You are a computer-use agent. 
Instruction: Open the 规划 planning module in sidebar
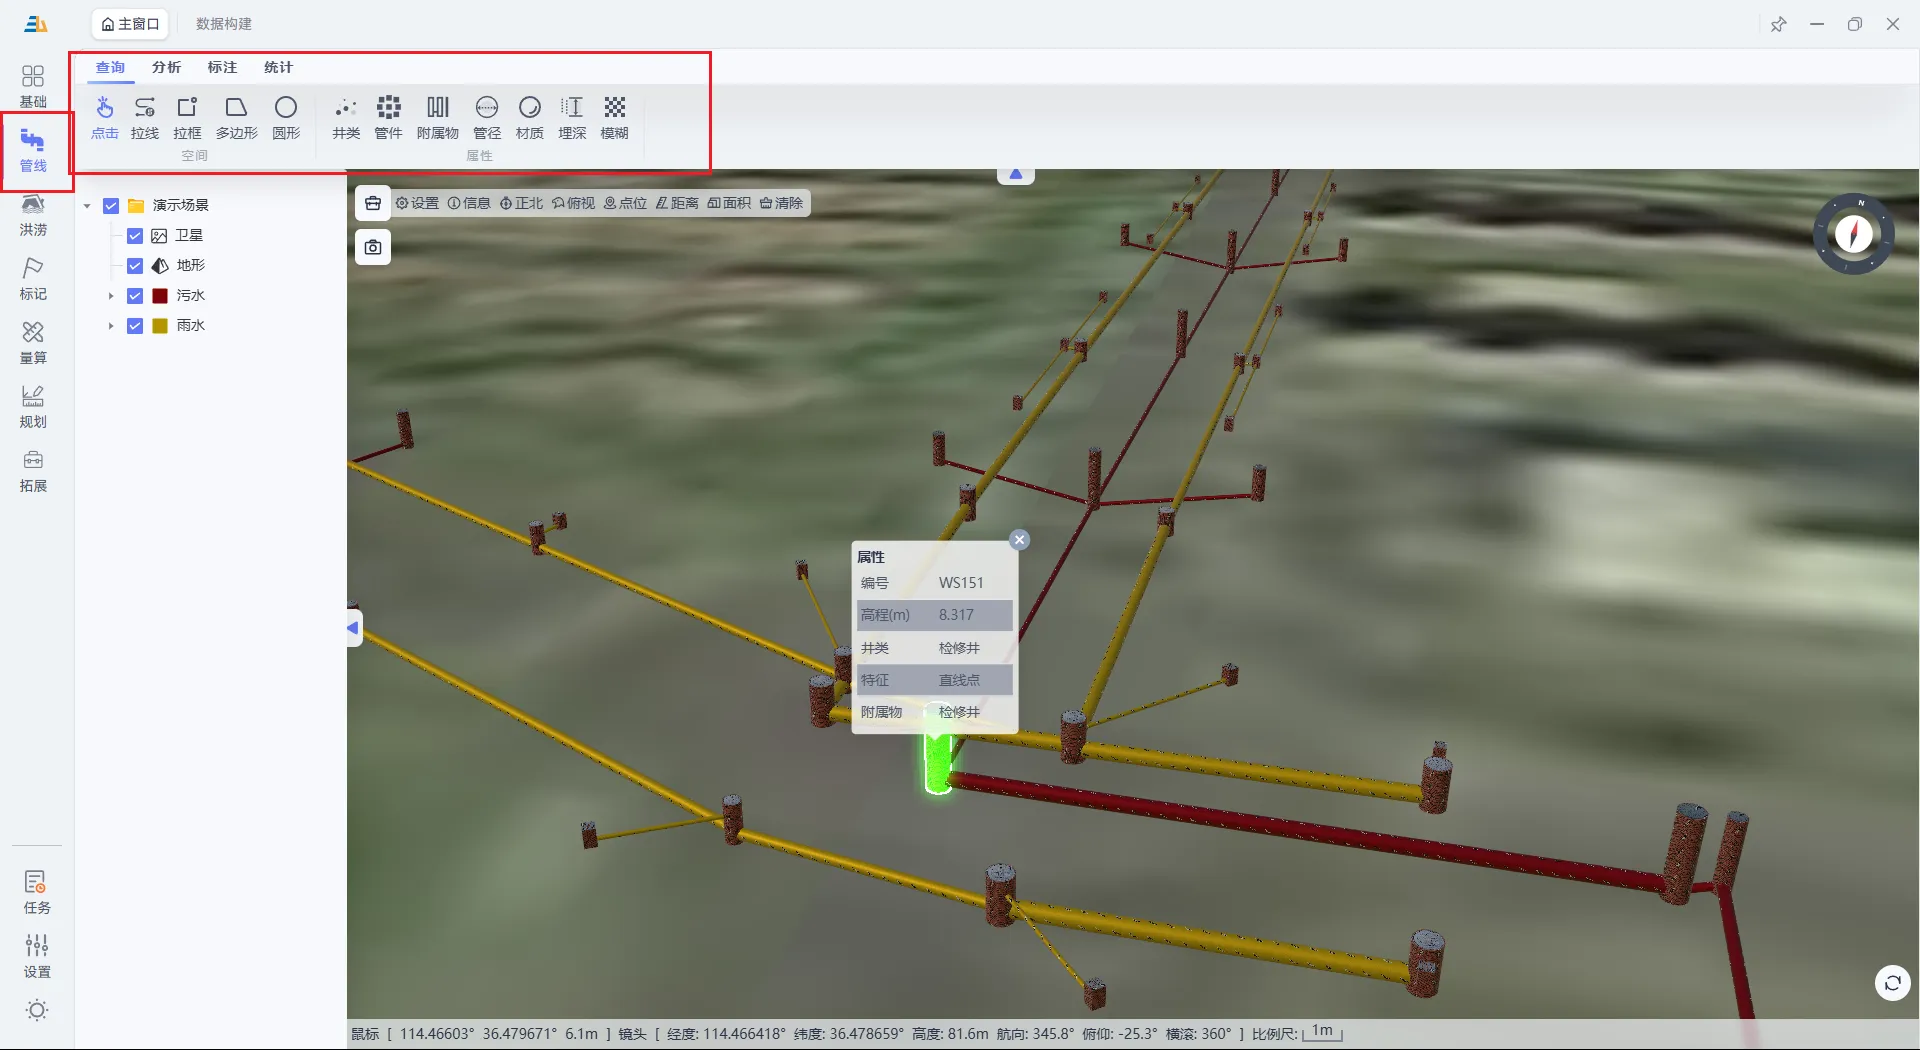(33, 407)
